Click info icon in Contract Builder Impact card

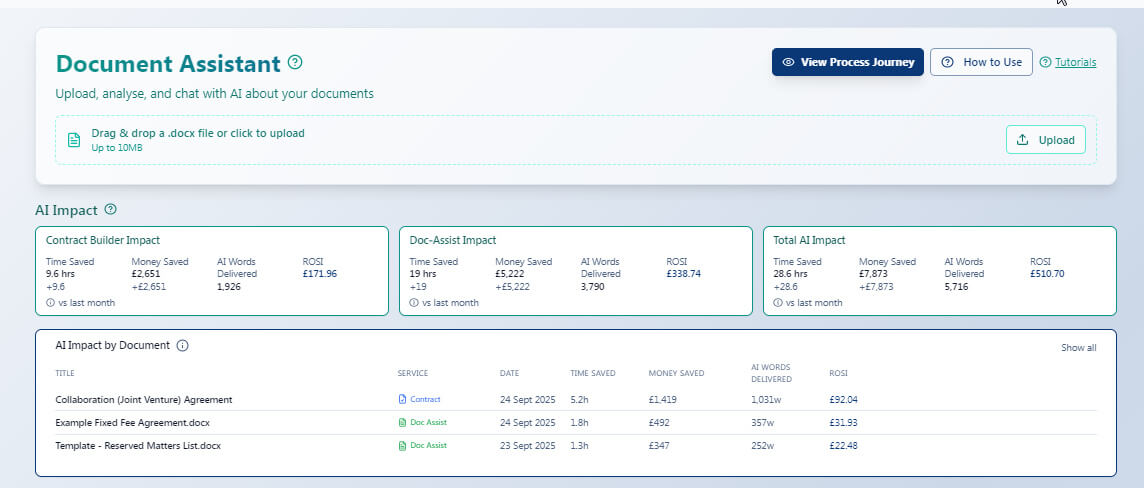pyautogui.click(x=50, y=303)
